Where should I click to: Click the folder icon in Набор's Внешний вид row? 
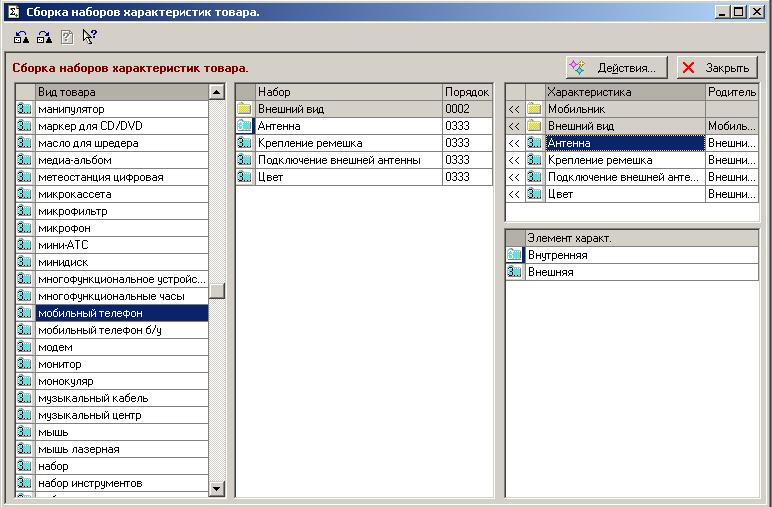pyautogui.click(x=244, y=109)
